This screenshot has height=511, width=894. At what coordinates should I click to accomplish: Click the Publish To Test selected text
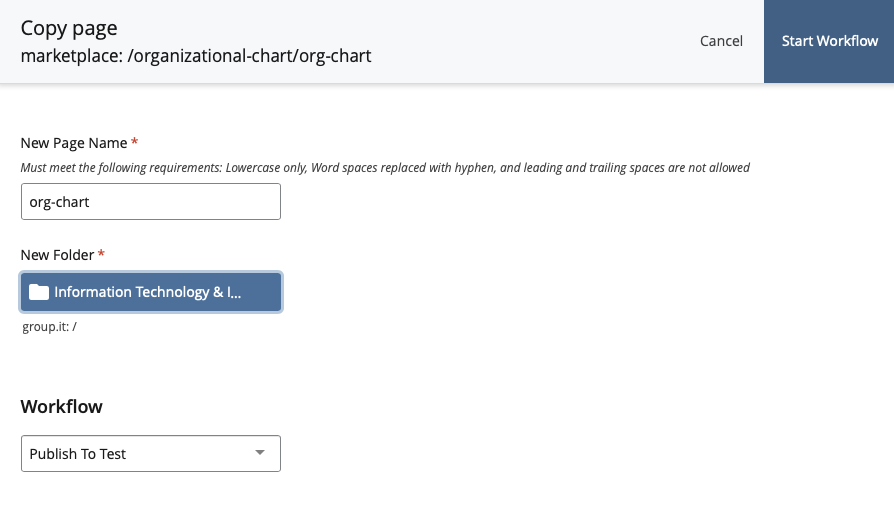[78, 454]
